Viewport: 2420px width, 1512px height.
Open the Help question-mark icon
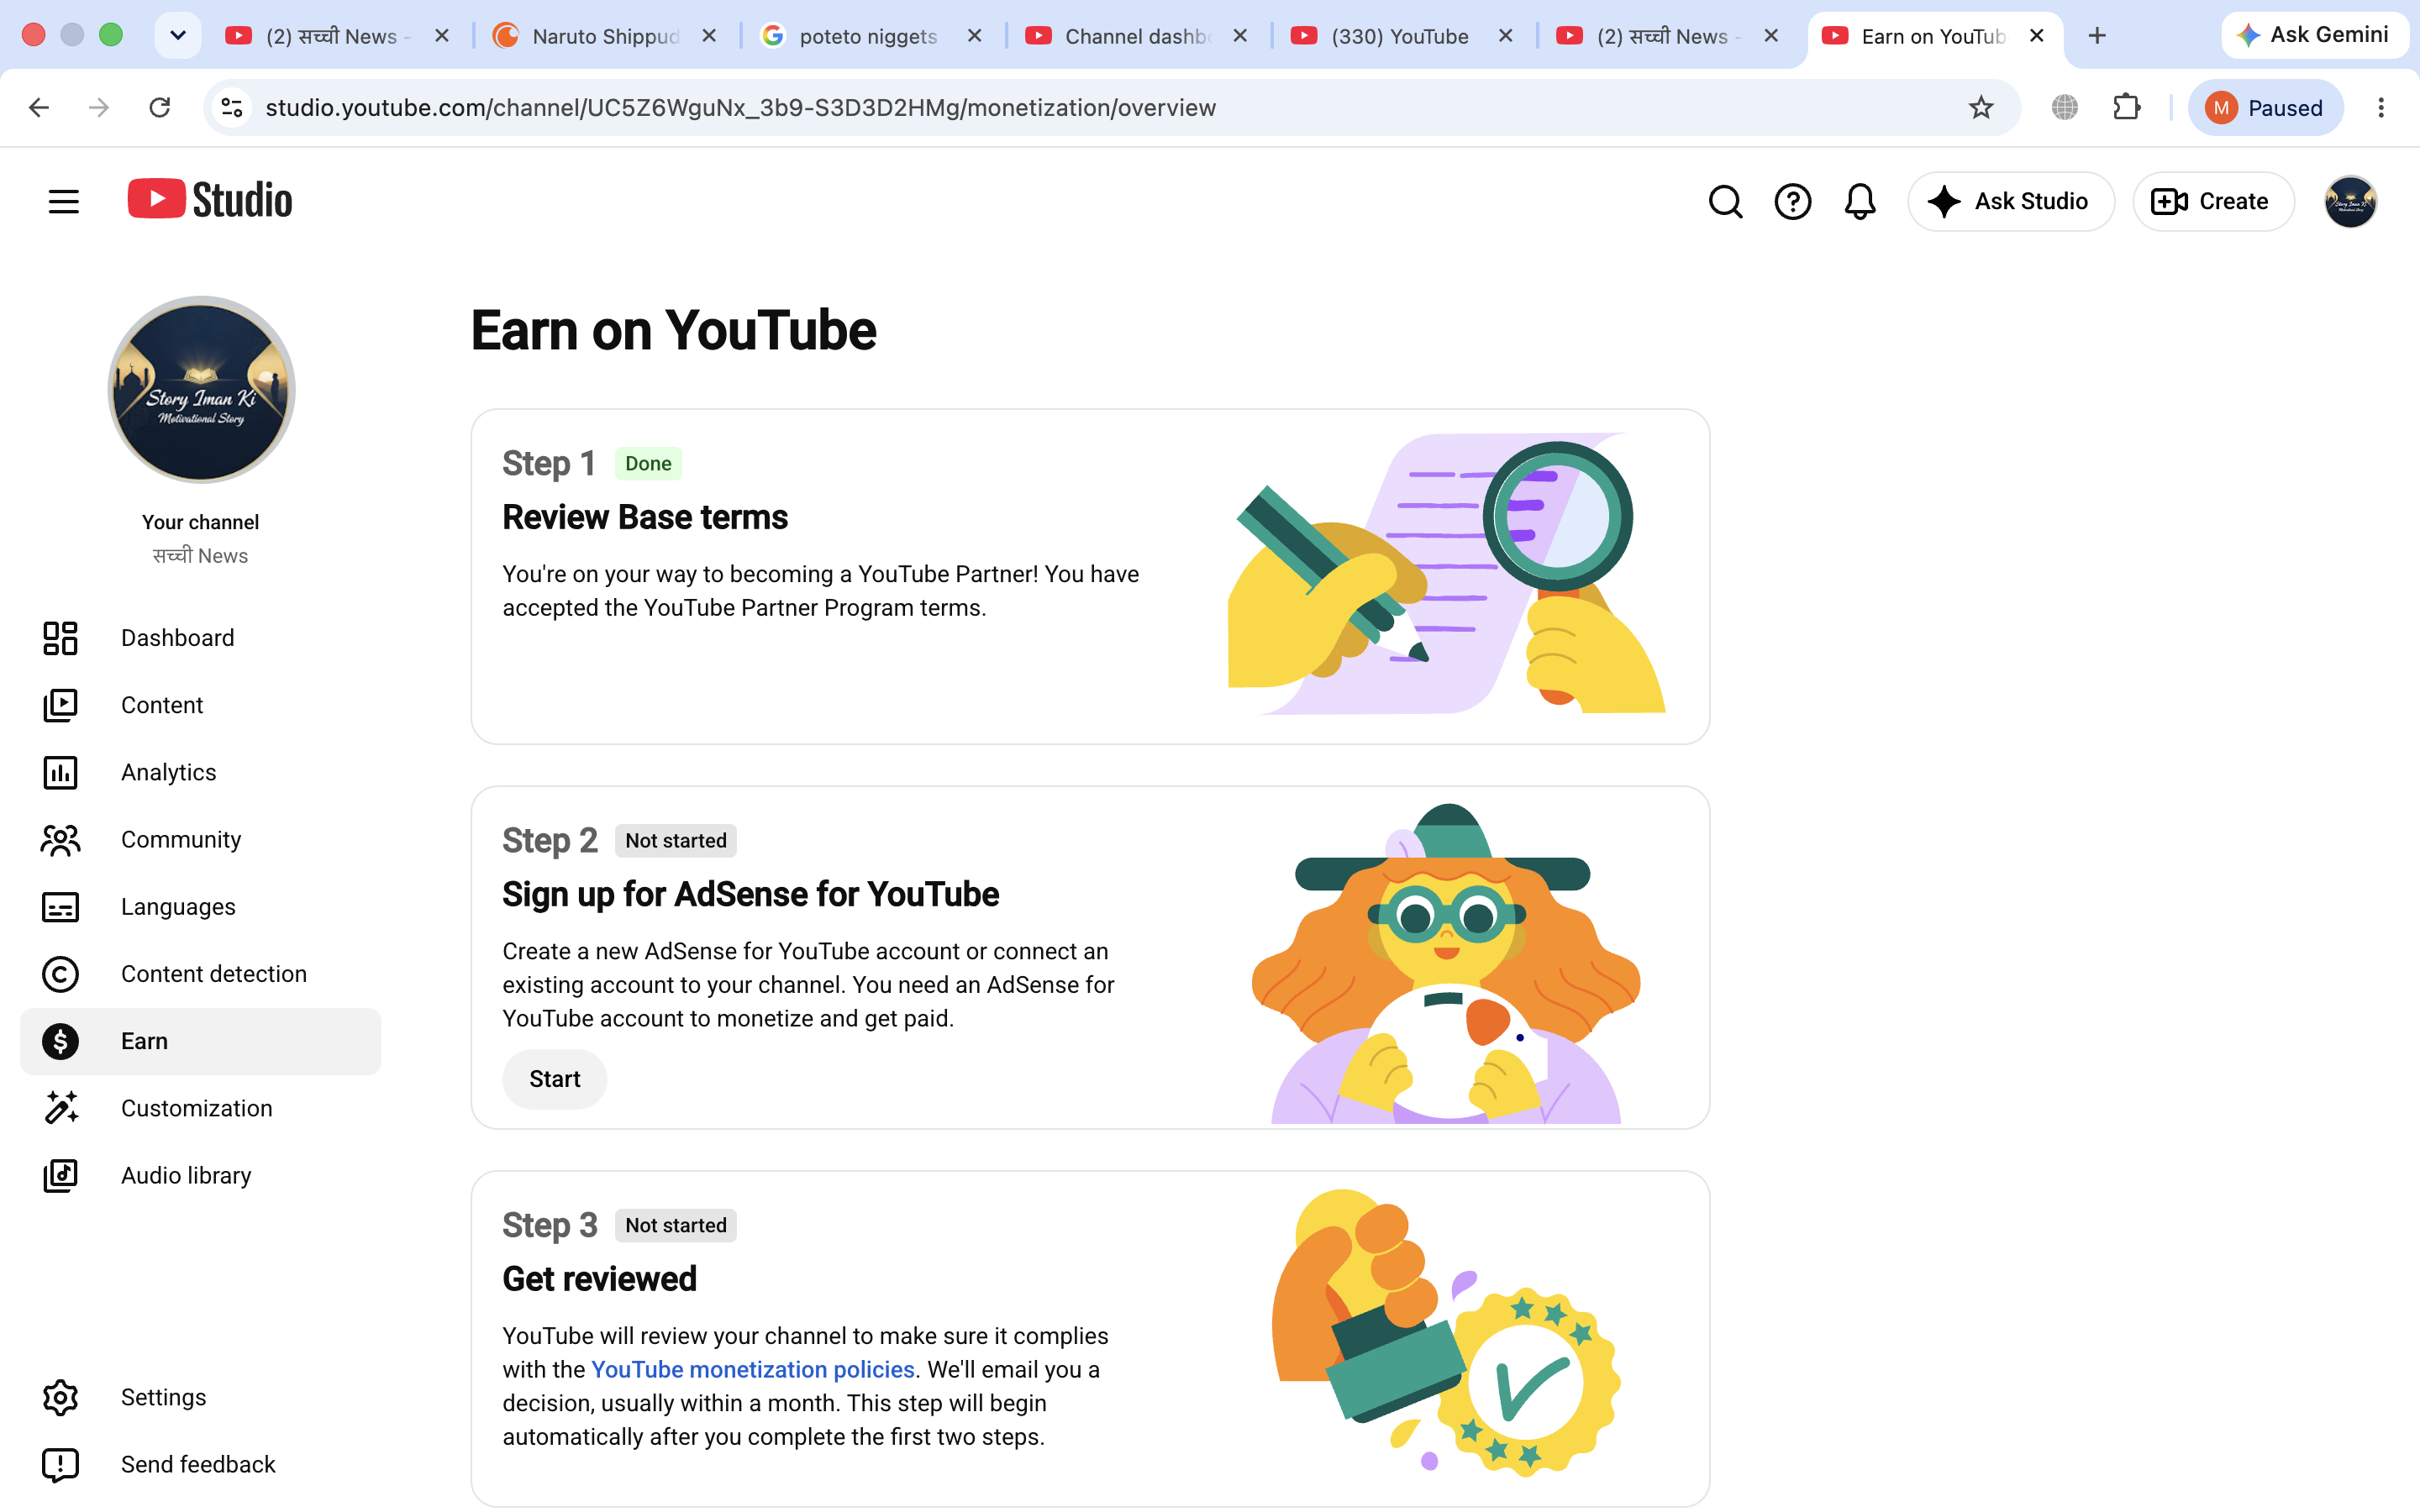[x=1792, y=201]
